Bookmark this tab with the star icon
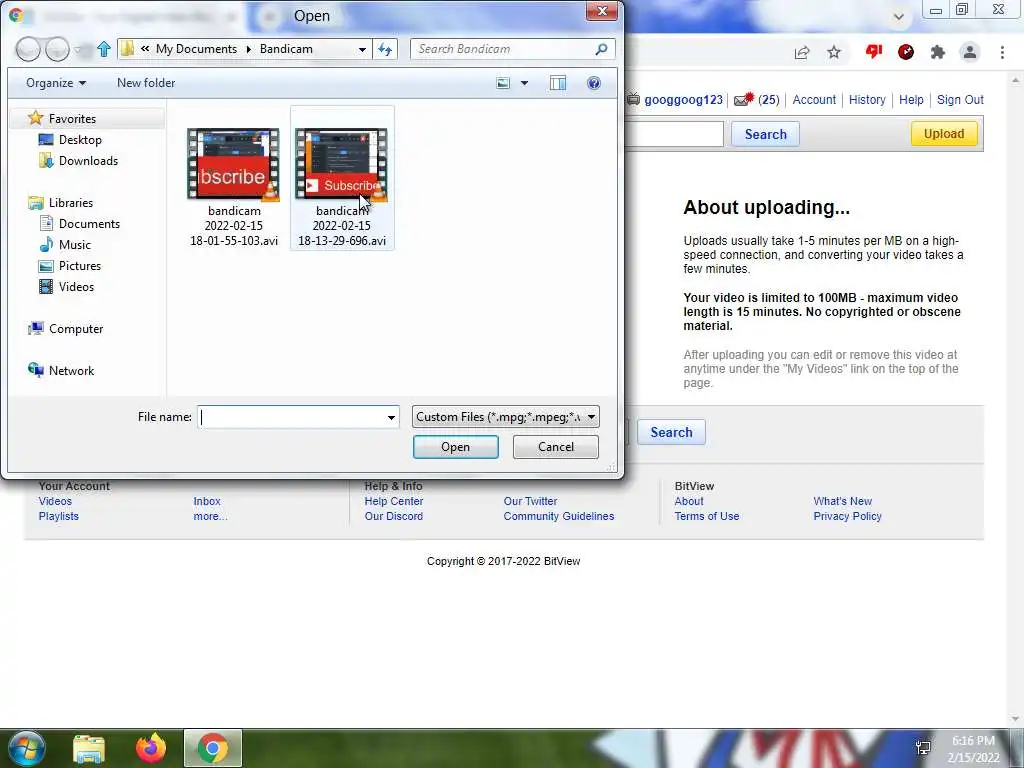The image size is (1024, 768). (x=834, y=52)
